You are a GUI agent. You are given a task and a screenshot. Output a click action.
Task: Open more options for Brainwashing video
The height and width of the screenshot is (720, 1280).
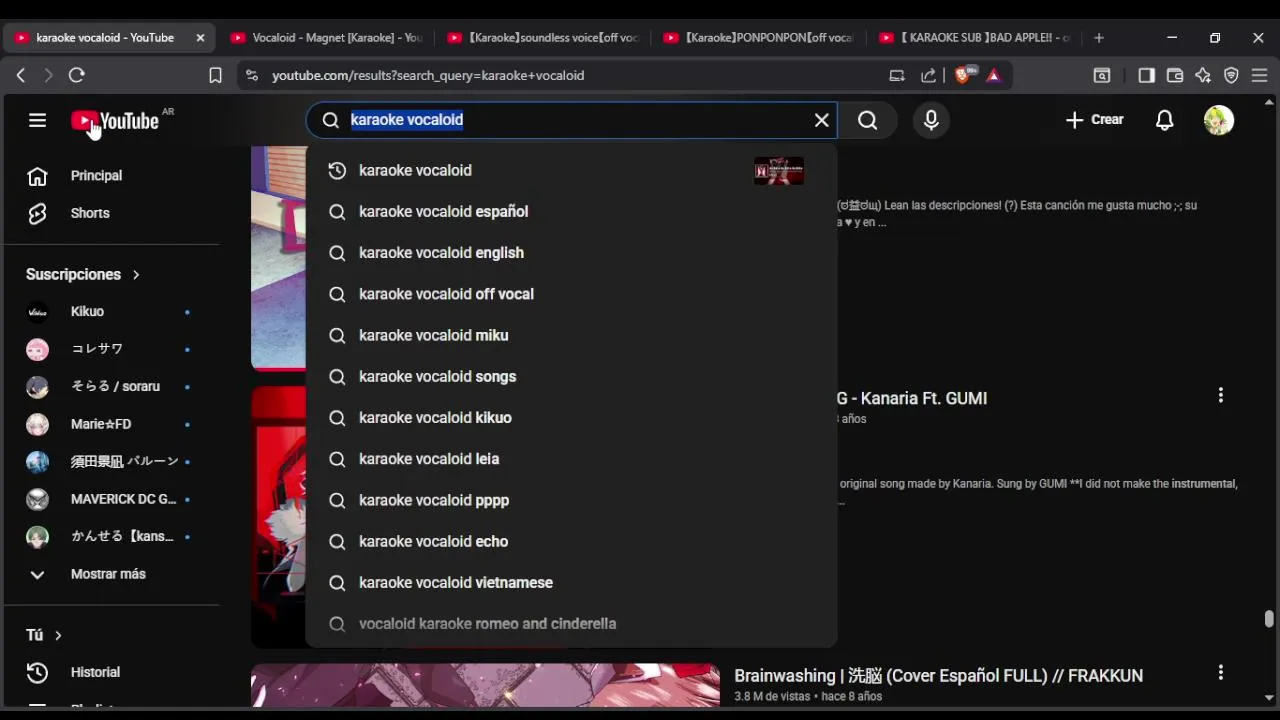click(x=1220, y=673)
